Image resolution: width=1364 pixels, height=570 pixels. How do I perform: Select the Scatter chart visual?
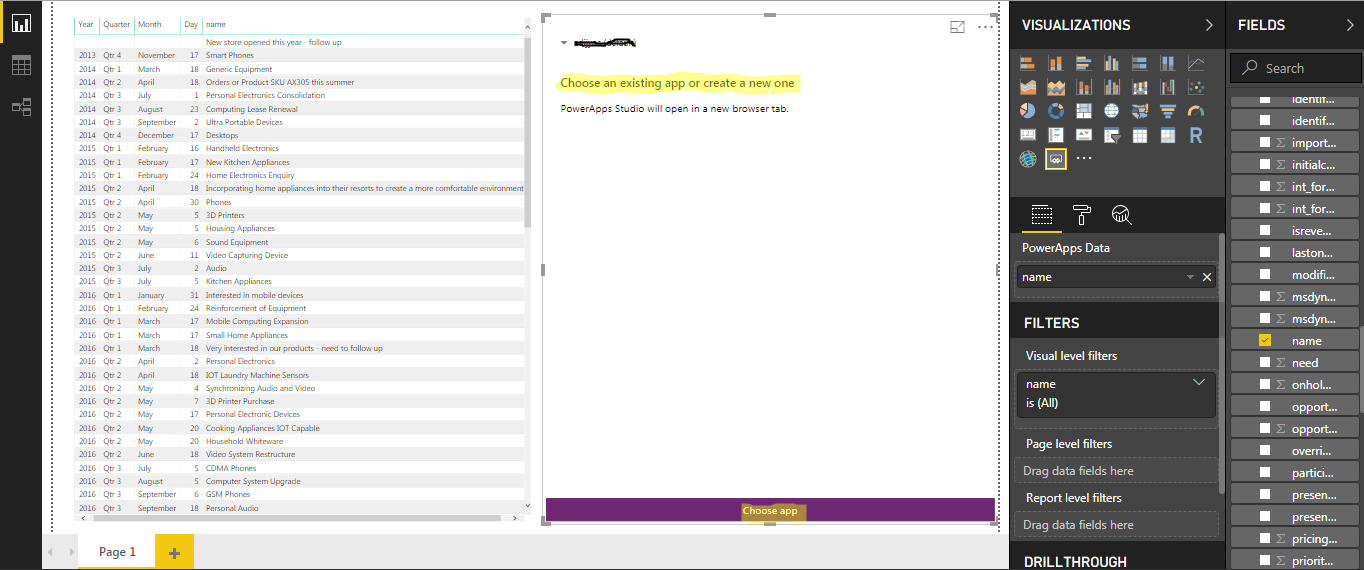[x=1196, y=87]
